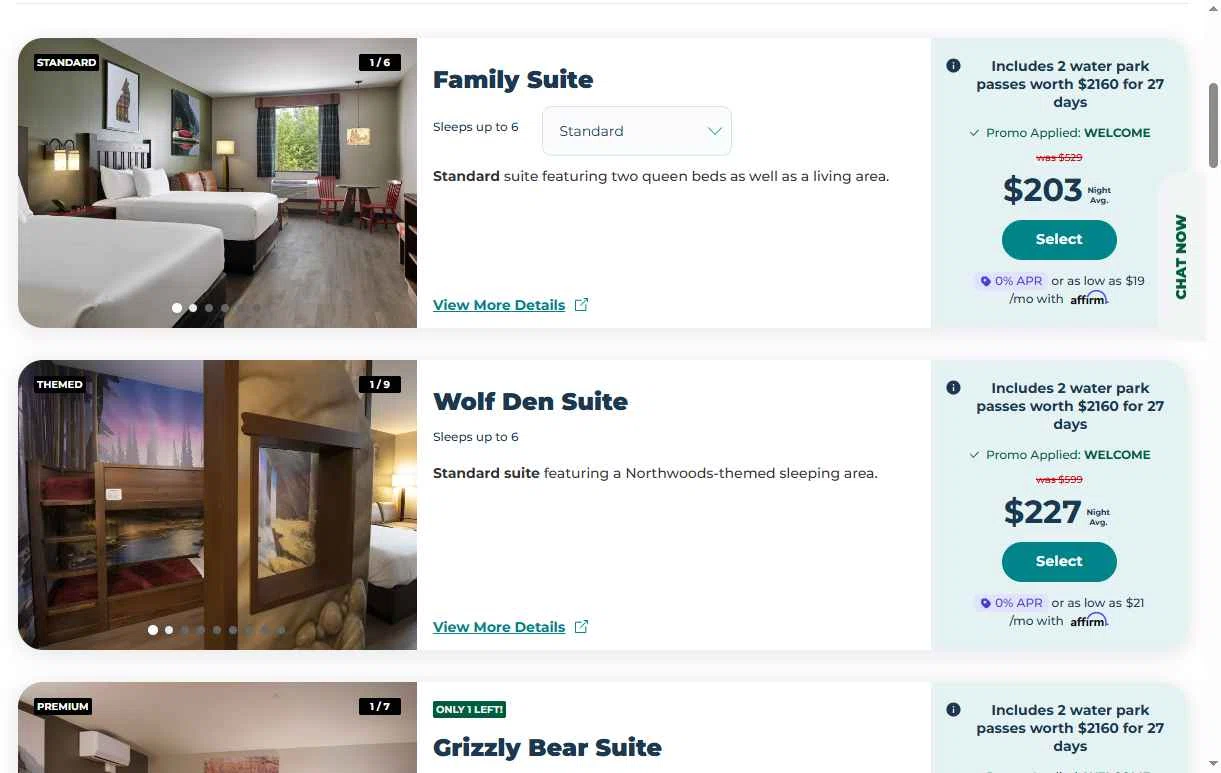Select the Wolf Den Suite room
This screenshot has width=1221, height=773.
pyautogui.click(x=1059, y=562)
